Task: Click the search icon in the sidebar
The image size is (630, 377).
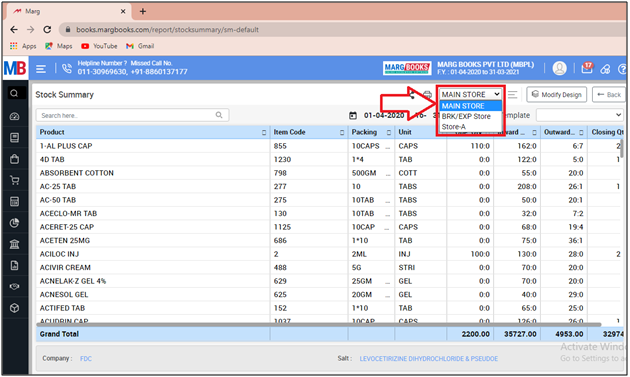Action: pos(14,94)
